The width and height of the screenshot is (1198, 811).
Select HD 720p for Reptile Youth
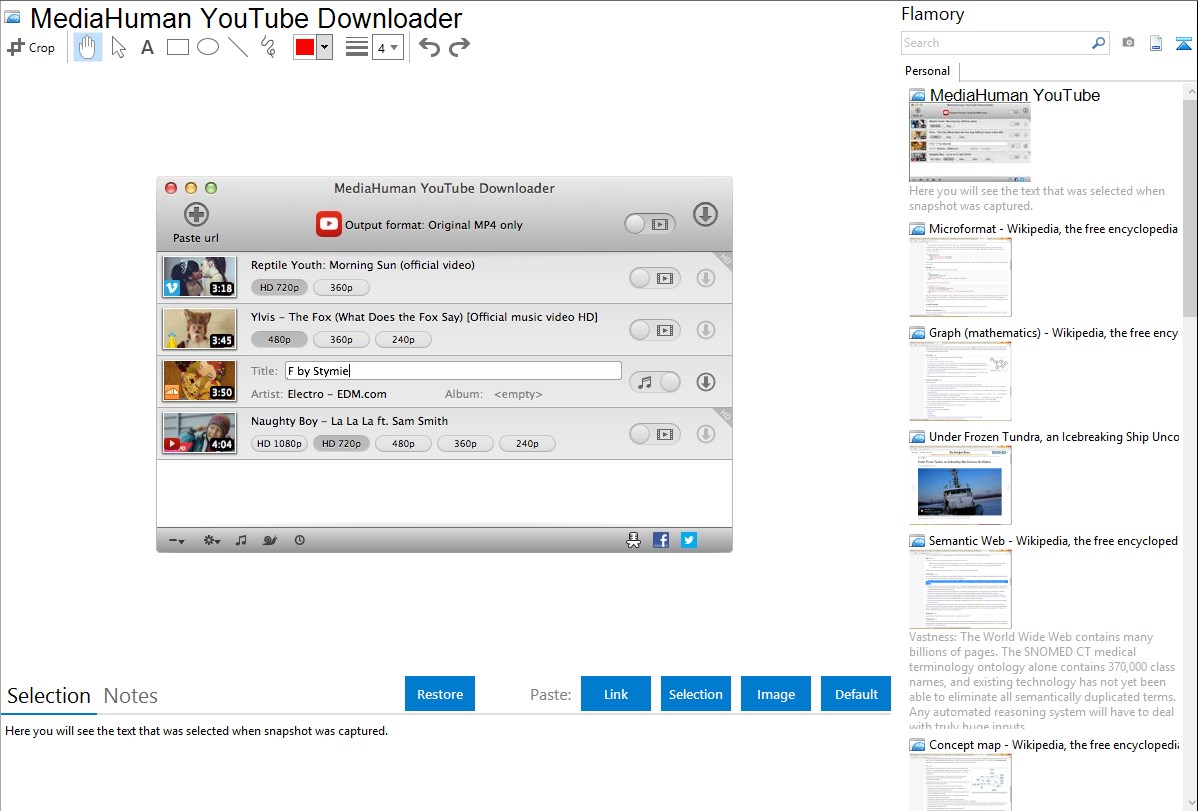(x=279, y=287)
